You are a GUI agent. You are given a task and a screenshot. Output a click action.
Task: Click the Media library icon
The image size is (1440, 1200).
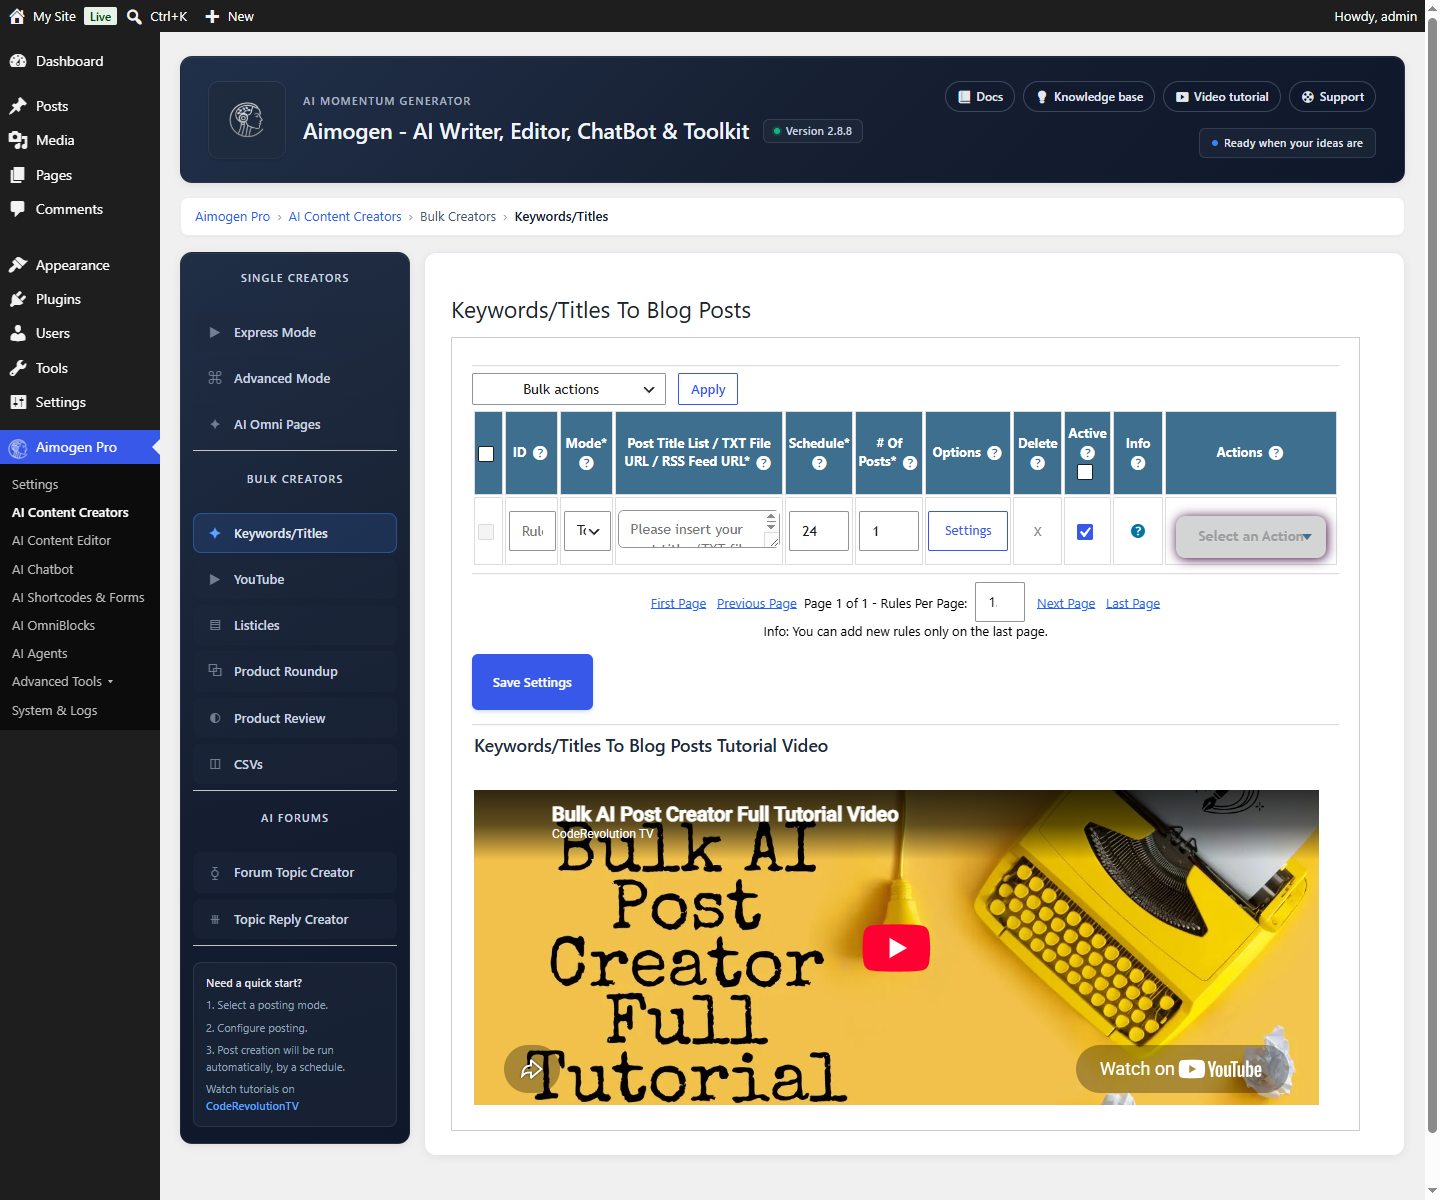click(18, 140)
